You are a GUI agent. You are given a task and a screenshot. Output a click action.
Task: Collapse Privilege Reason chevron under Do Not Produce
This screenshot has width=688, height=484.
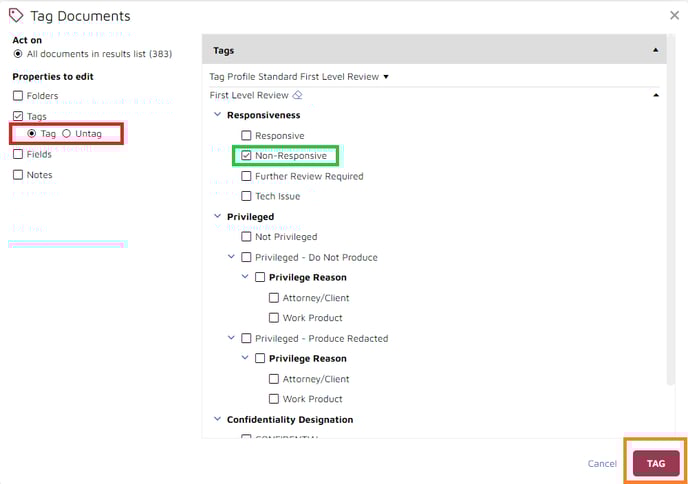245,277
